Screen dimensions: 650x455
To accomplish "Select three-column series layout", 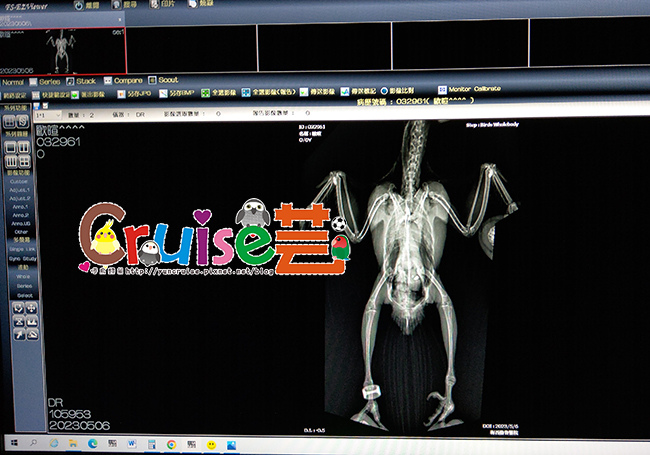I will [11, 161].
